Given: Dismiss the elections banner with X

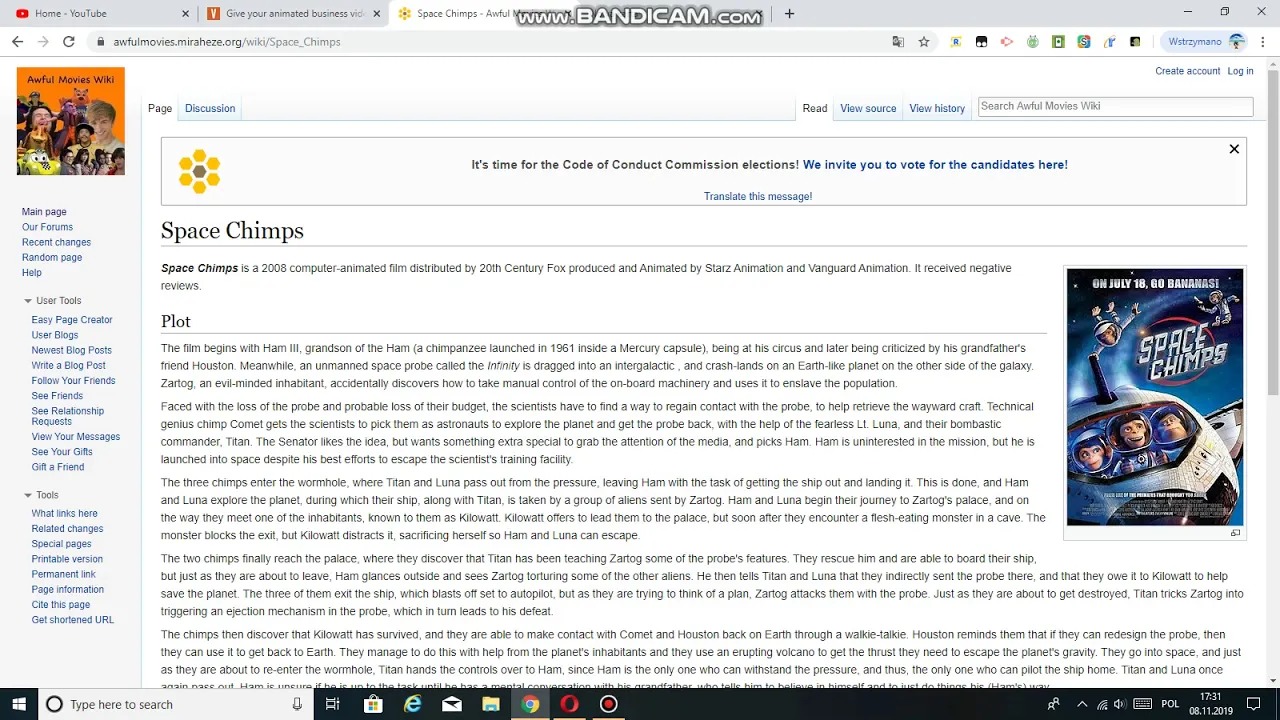Looking at the screenshot, I should click(x=1234, y=149).
